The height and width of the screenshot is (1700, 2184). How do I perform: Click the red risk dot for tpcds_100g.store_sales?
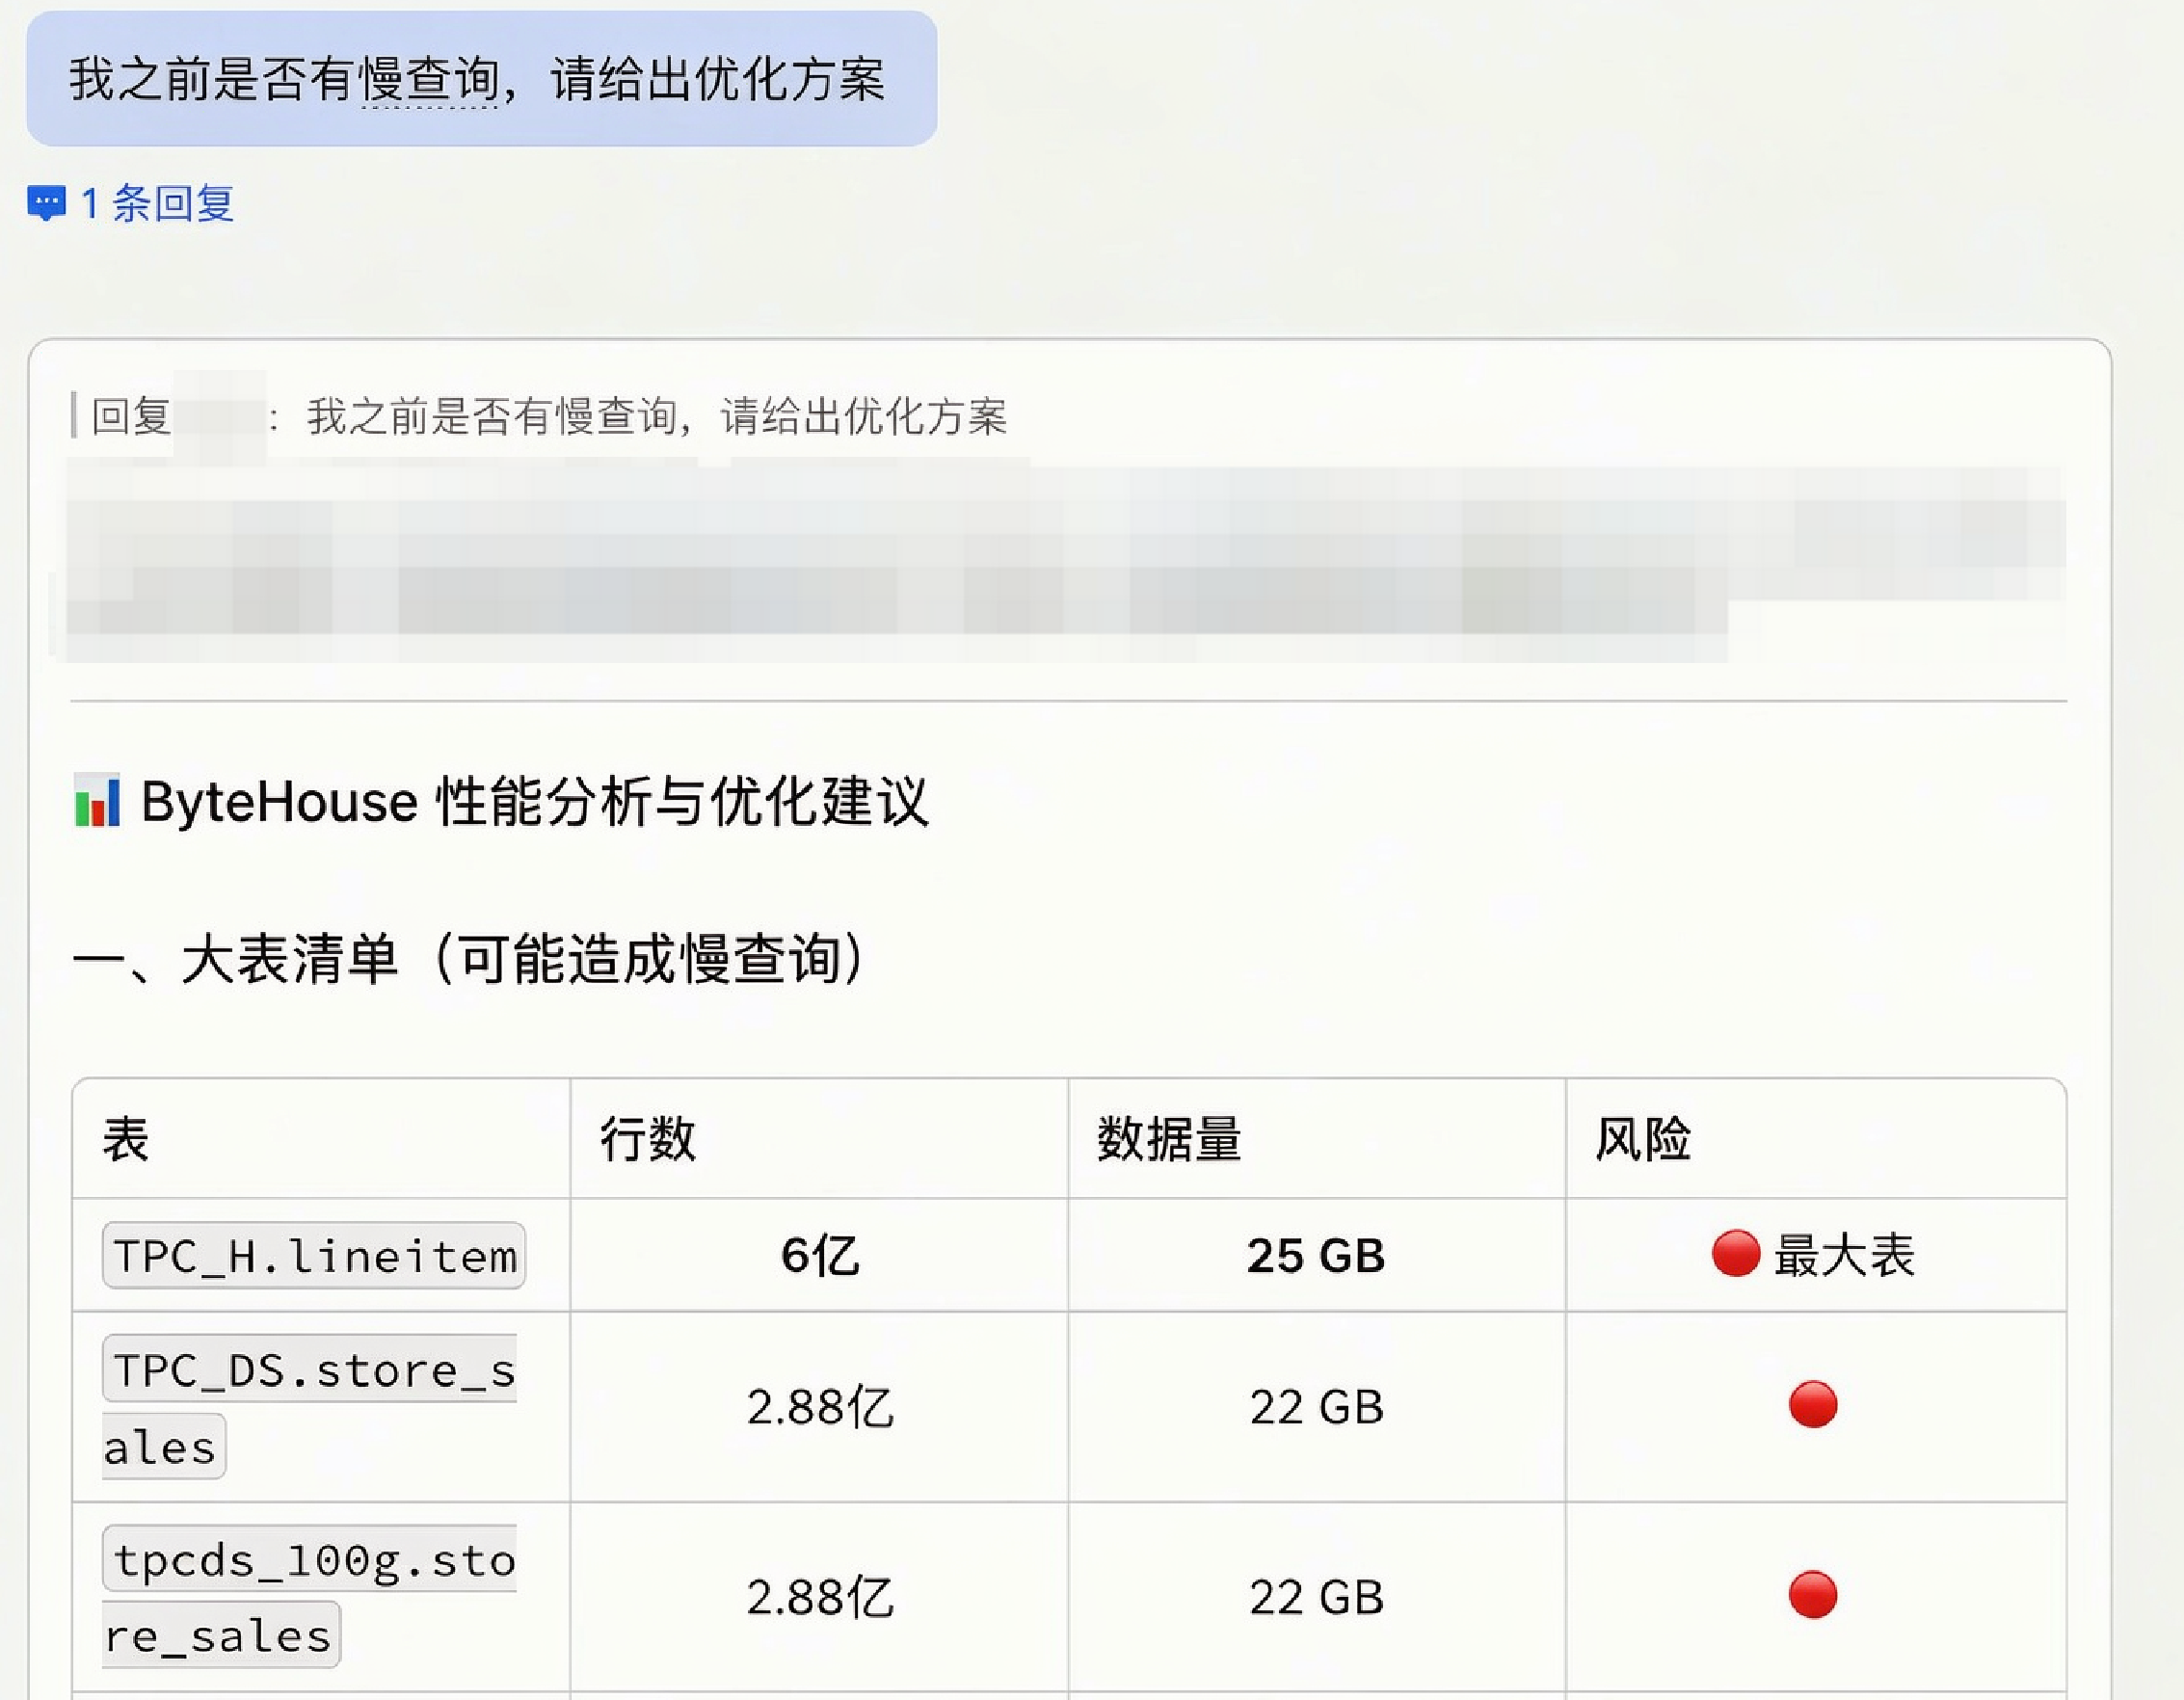1812,1595
